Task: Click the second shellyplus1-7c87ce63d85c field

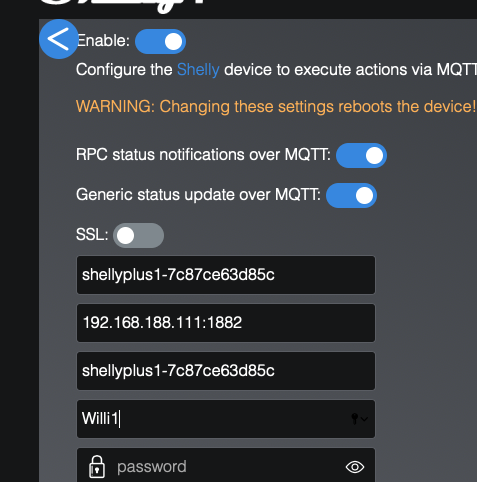Action: pyautogui.click(x=226, y=371)
